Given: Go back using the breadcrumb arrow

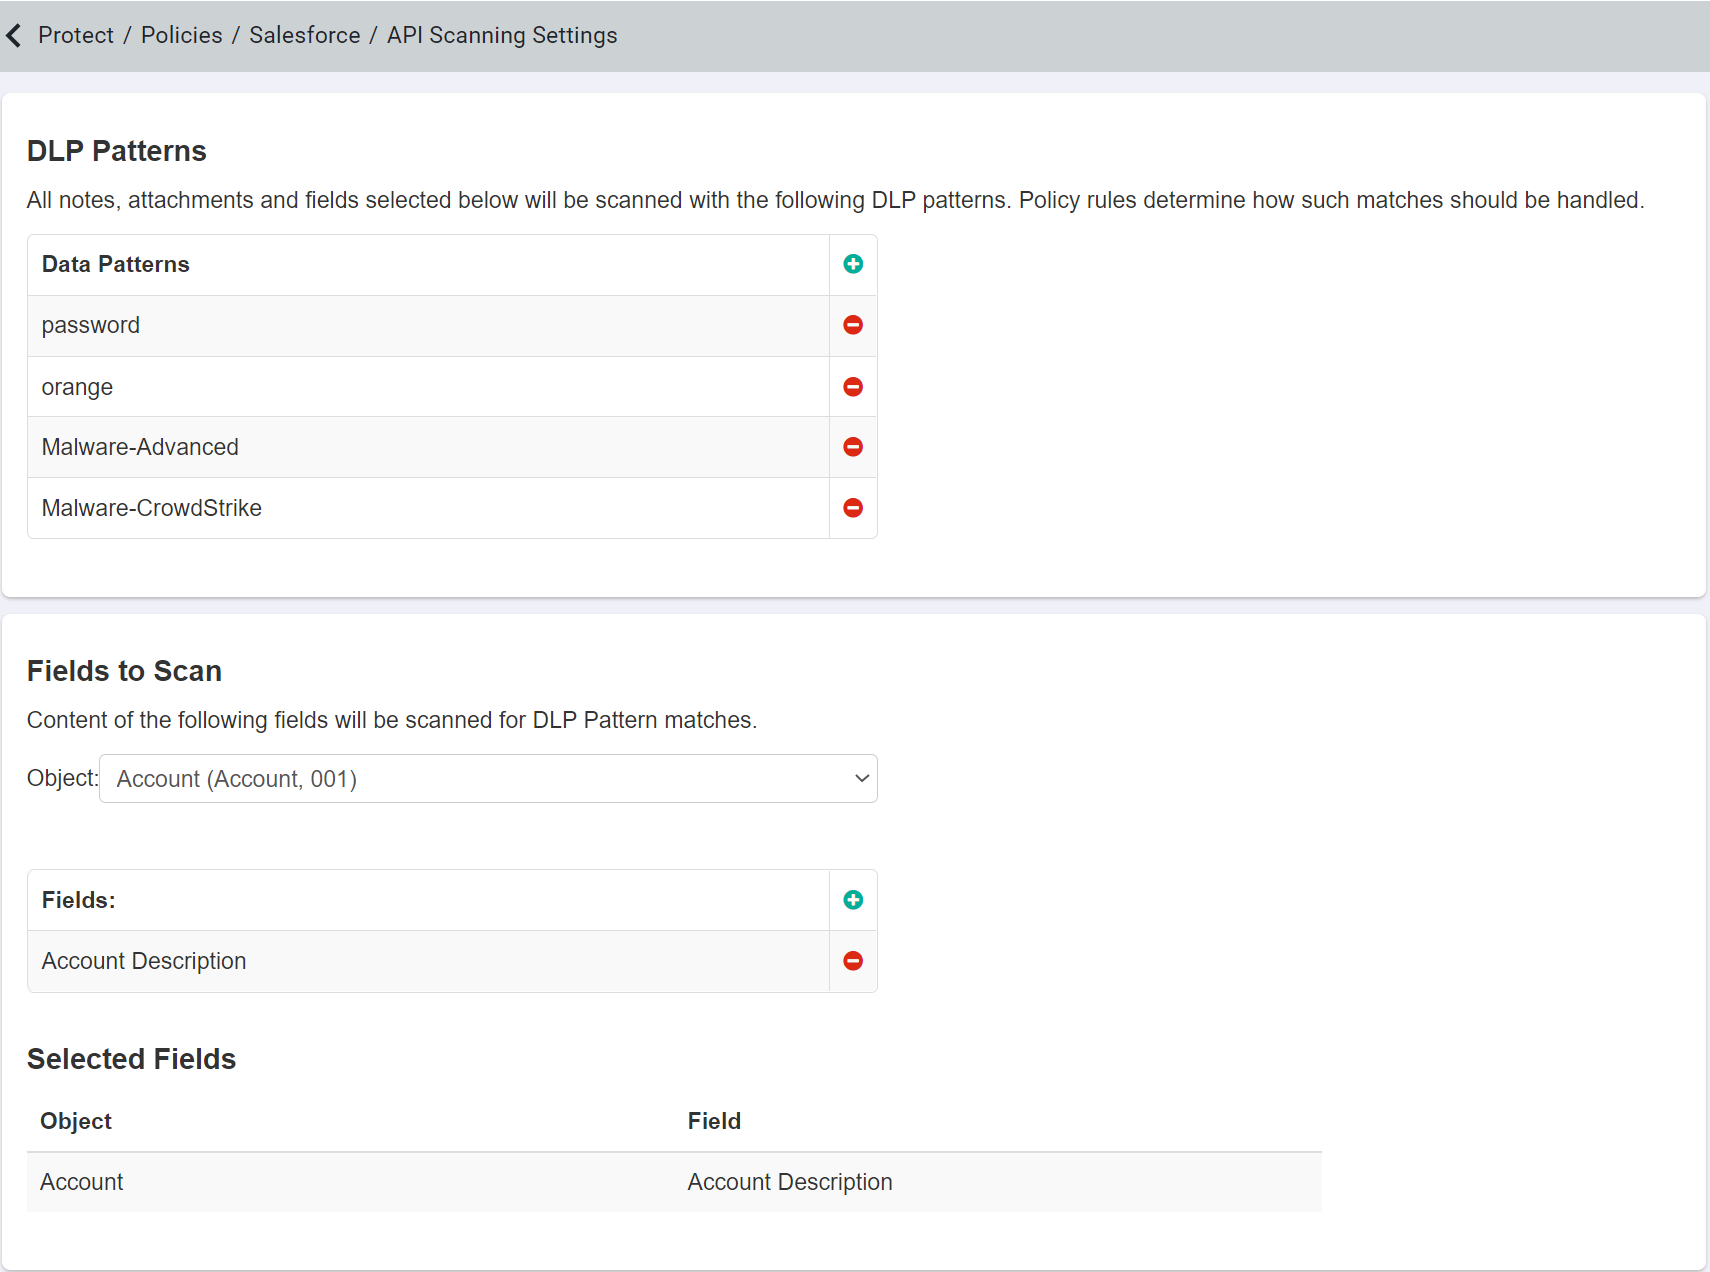Looking at the screenshot, I should tap(14, 34).
